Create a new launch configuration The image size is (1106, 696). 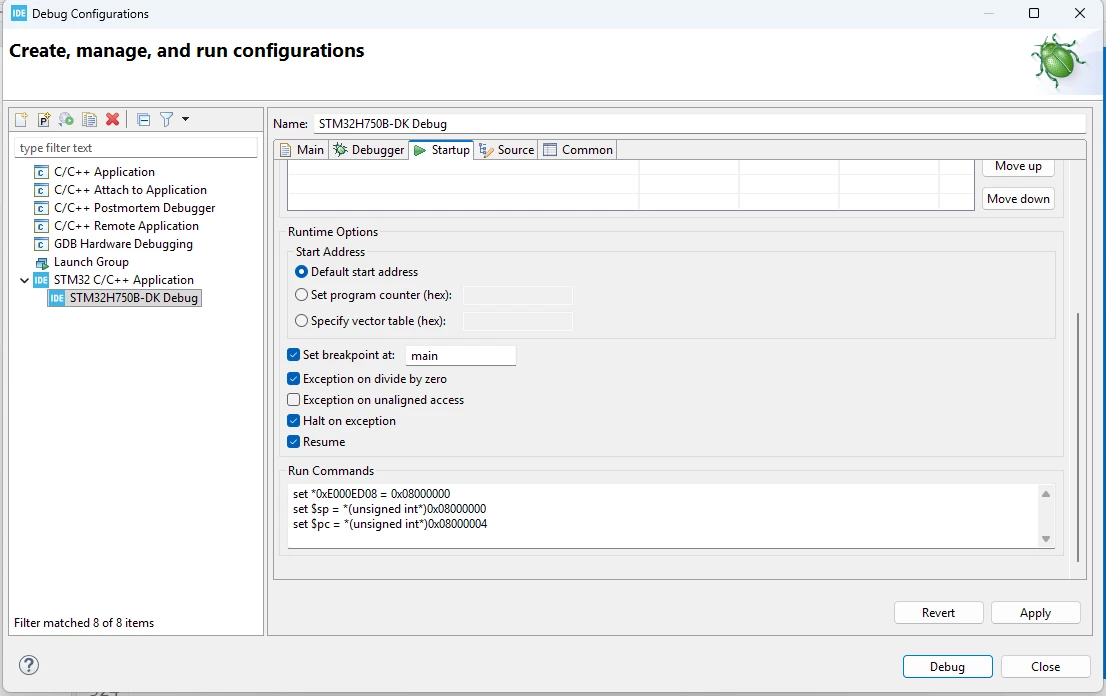pos(21,120)
